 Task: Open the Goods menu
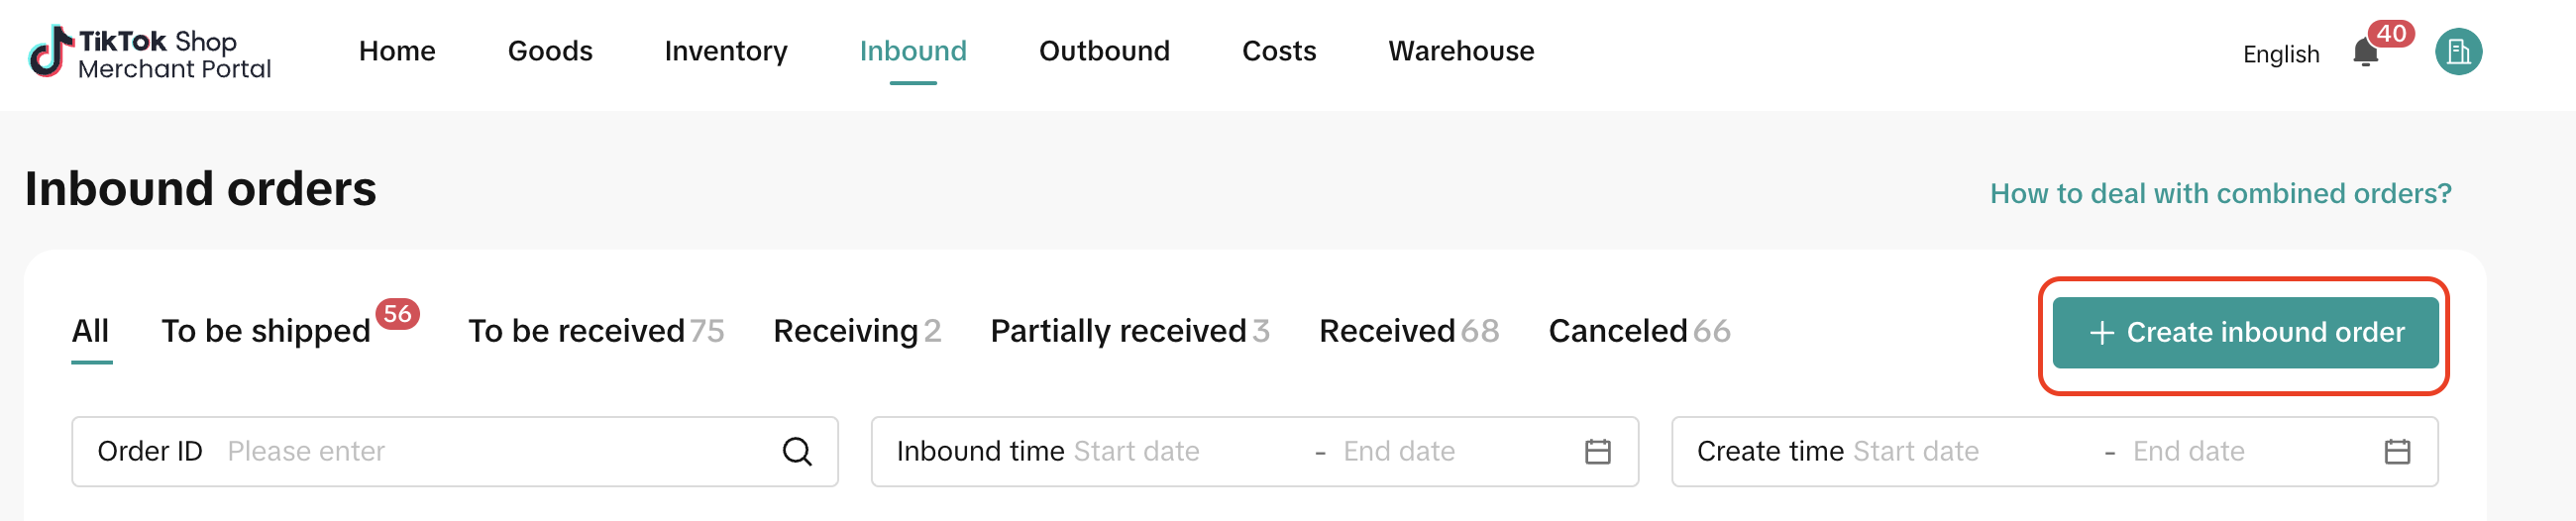tap(550, 51)
